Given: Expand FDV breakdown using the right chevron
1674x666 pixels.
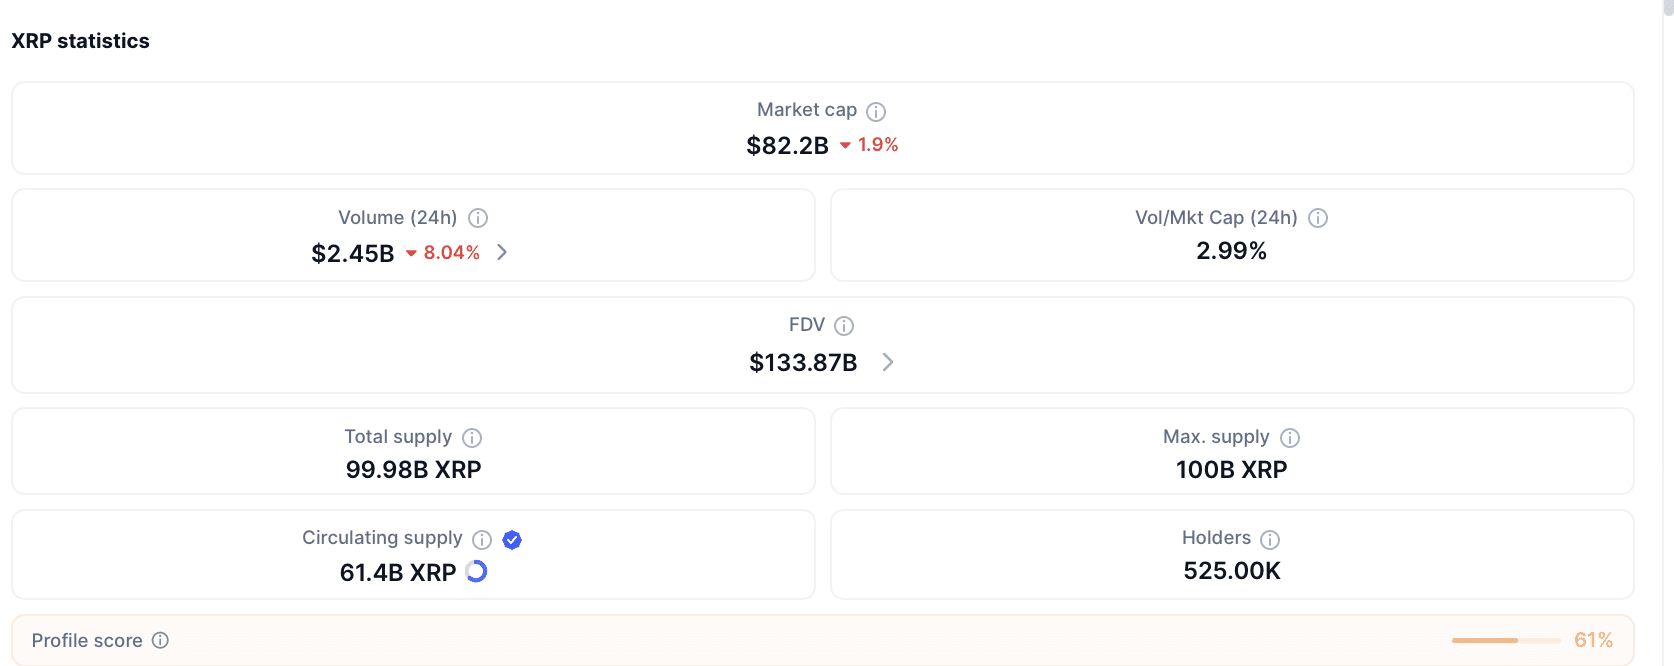Looking at the screenshot, I should (x=887, y=362).
